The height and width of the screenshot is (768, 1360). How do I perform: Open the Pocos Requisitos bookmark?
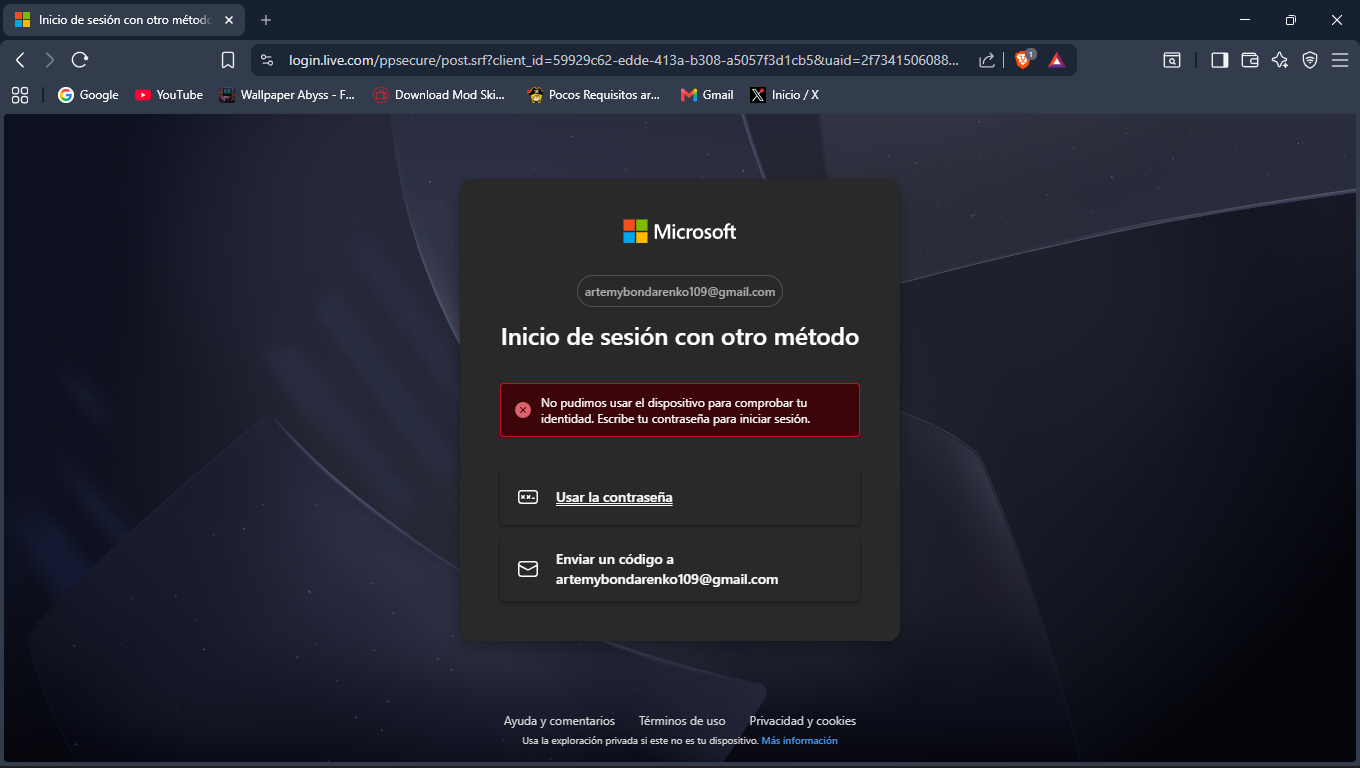coord(594,95)
